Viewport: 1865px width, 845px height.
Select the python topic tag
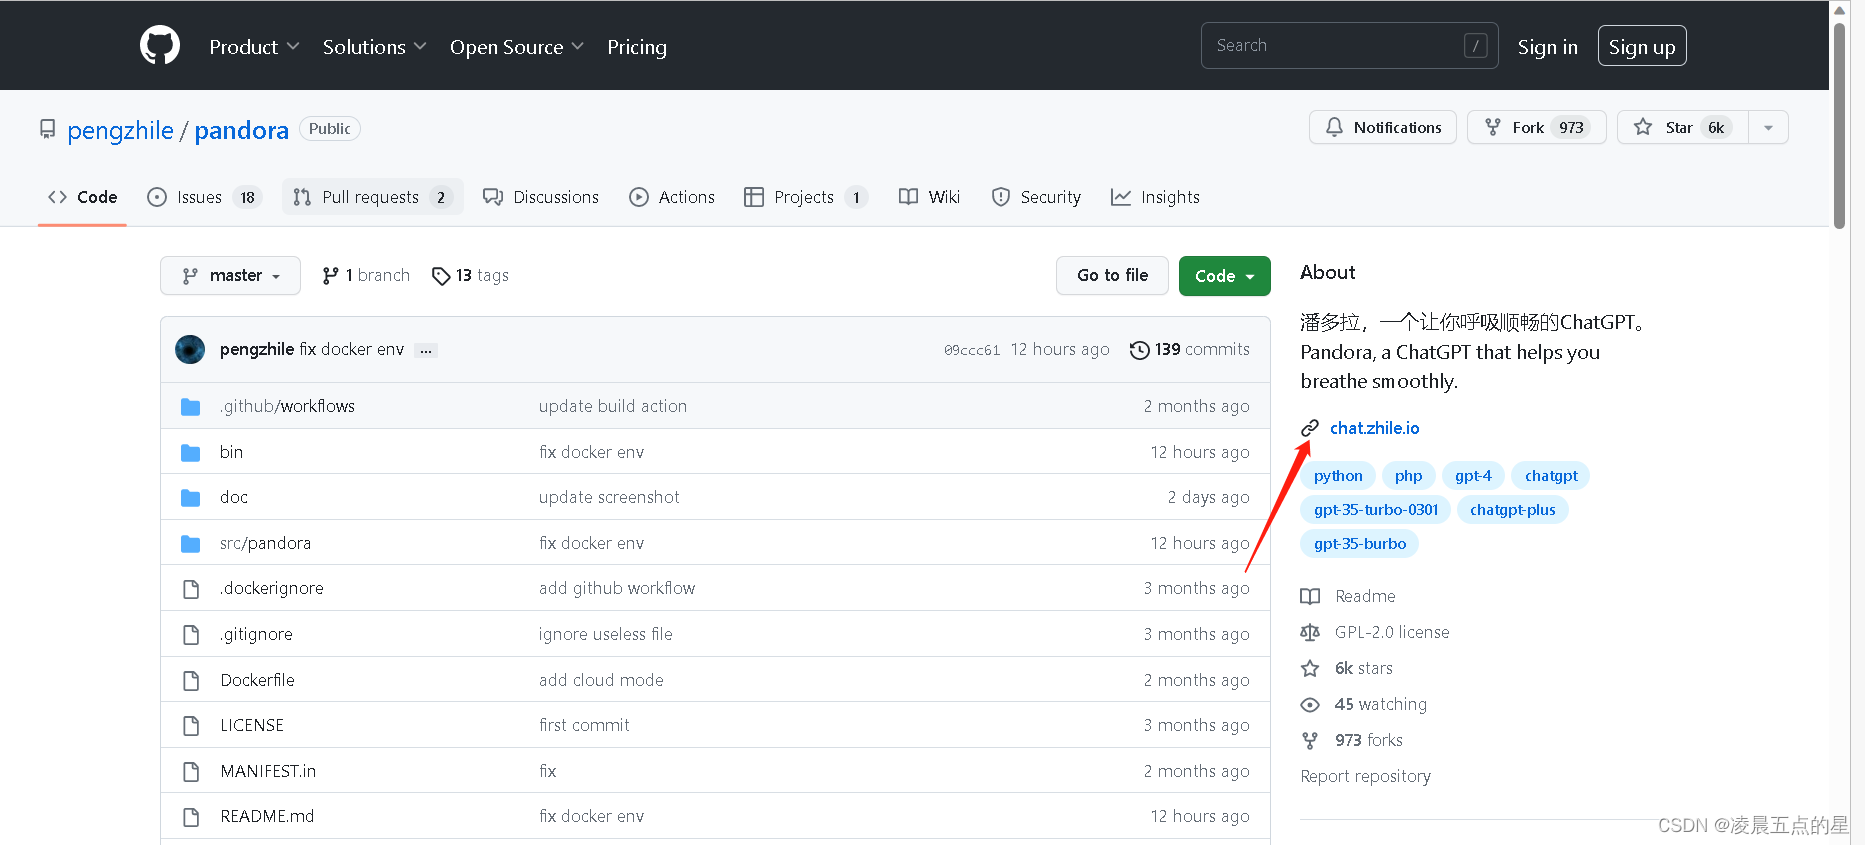(x=1338, y=476)
